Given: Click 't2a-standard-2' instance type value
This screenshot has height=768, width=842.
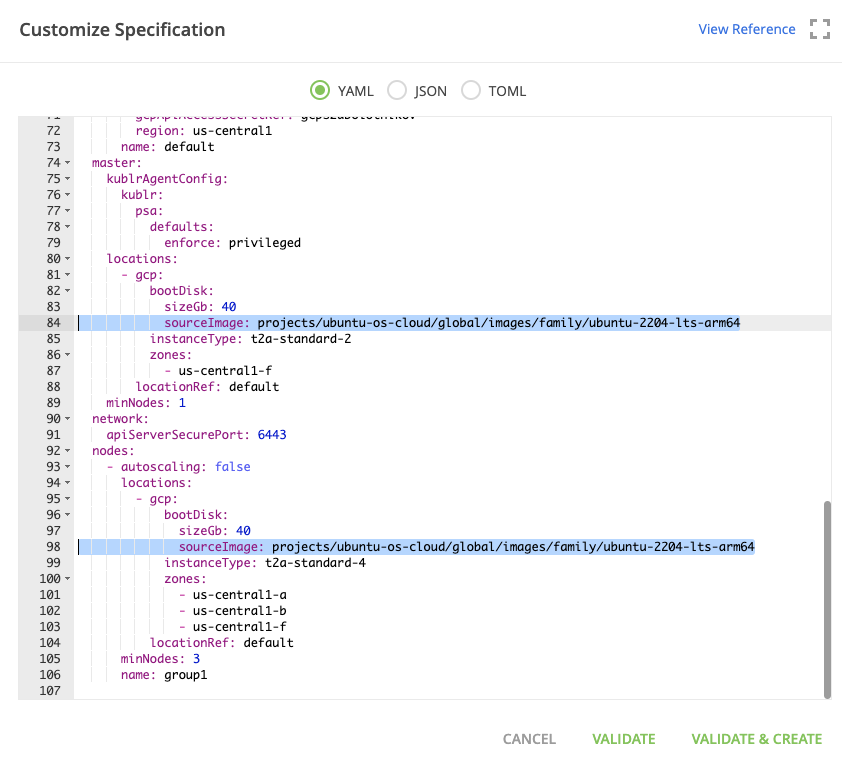Looking at the screenshot, I should (x=301, y=339).
